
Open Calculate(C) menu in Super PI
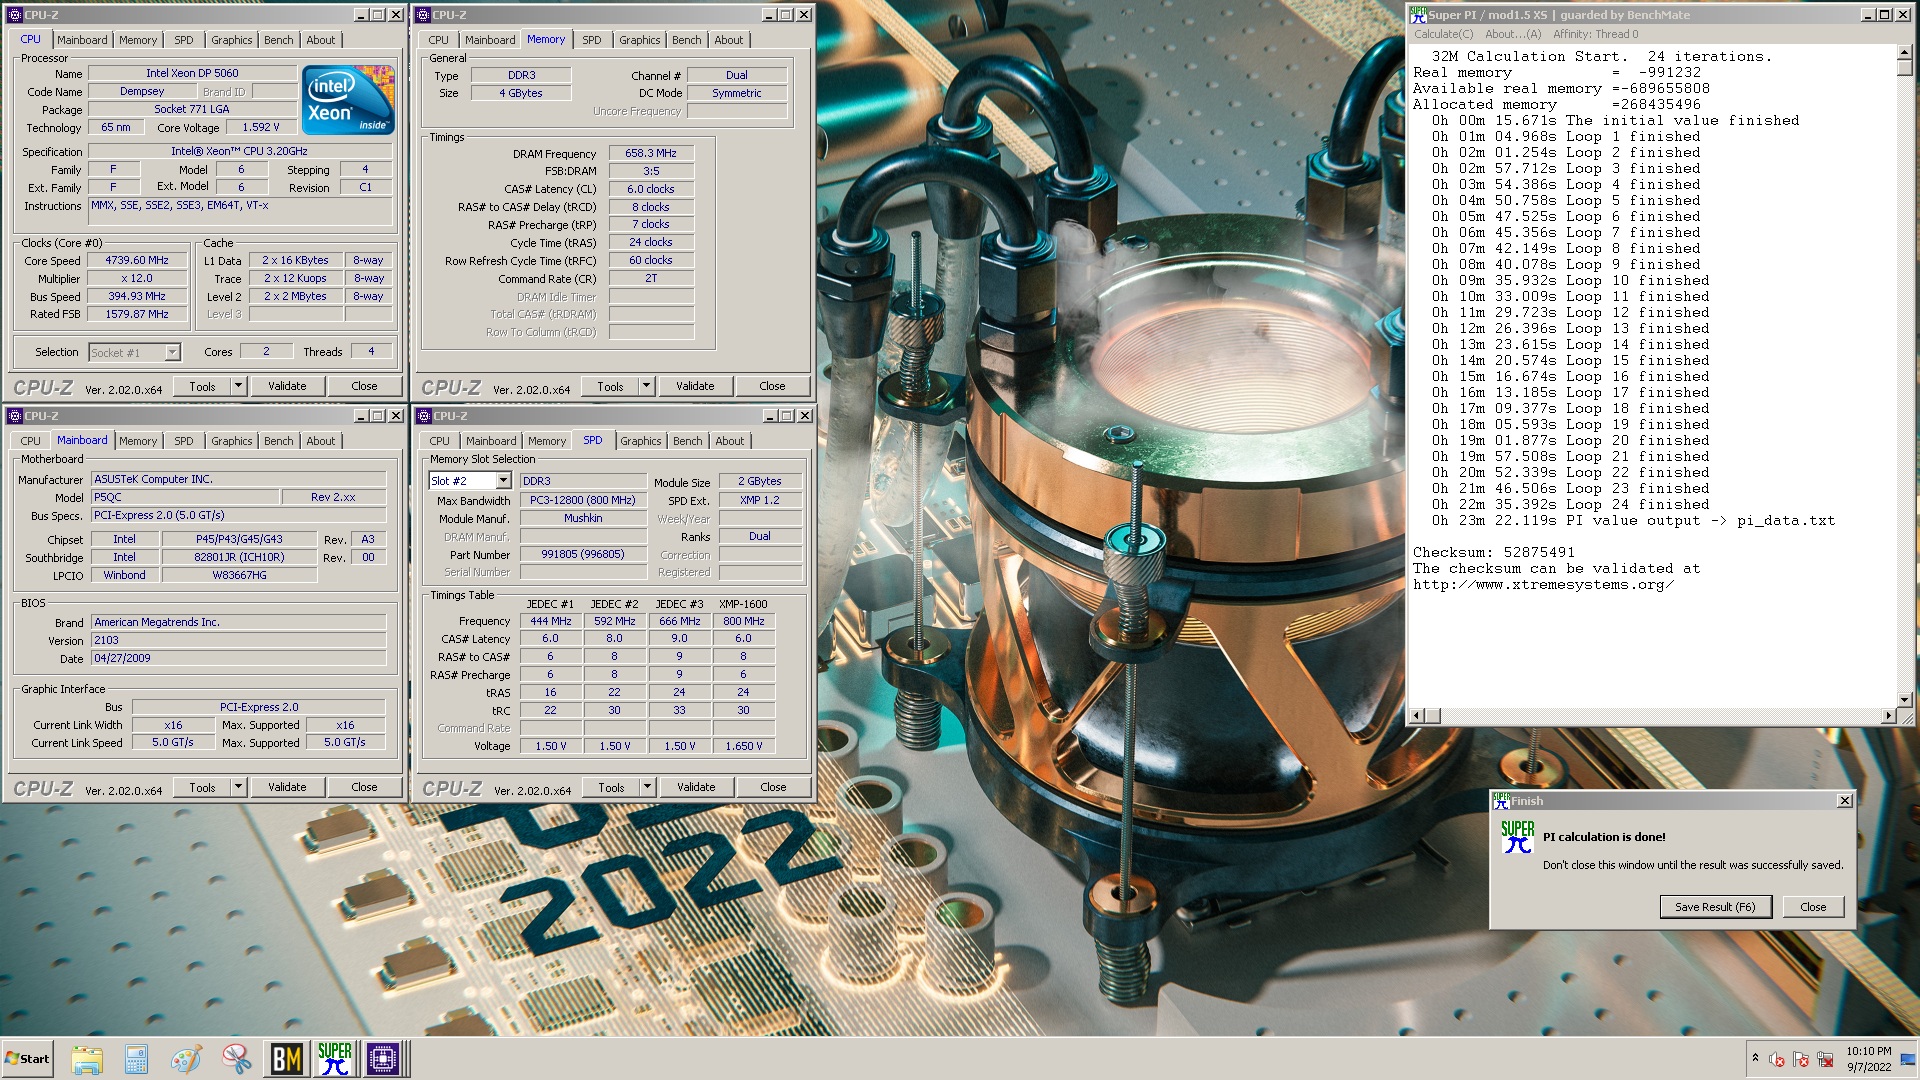point(1443,34)
